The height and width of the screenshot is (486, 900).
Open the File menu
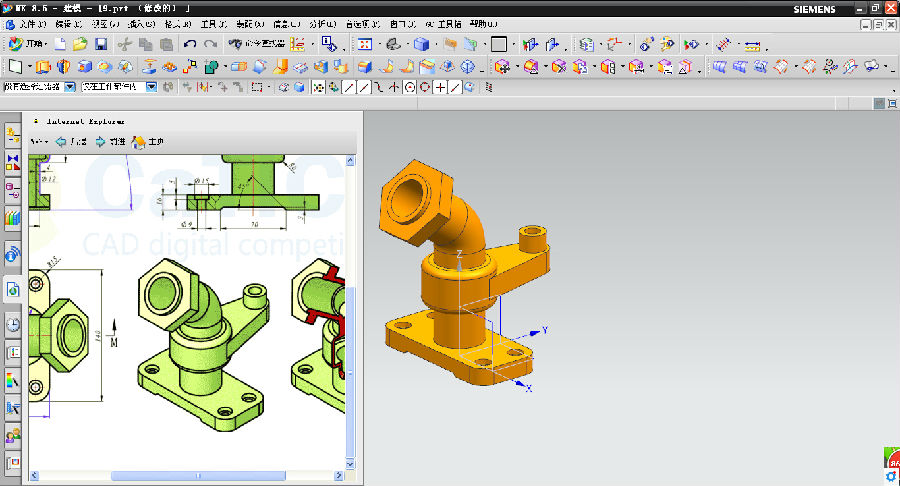pyautogui.click(x=32, y=23)
